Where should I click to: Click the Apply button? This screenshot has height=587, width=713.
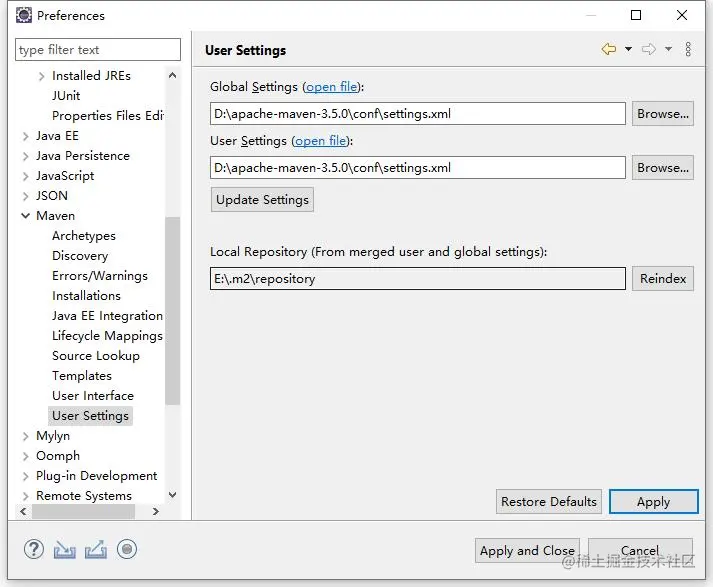[653, 502]
